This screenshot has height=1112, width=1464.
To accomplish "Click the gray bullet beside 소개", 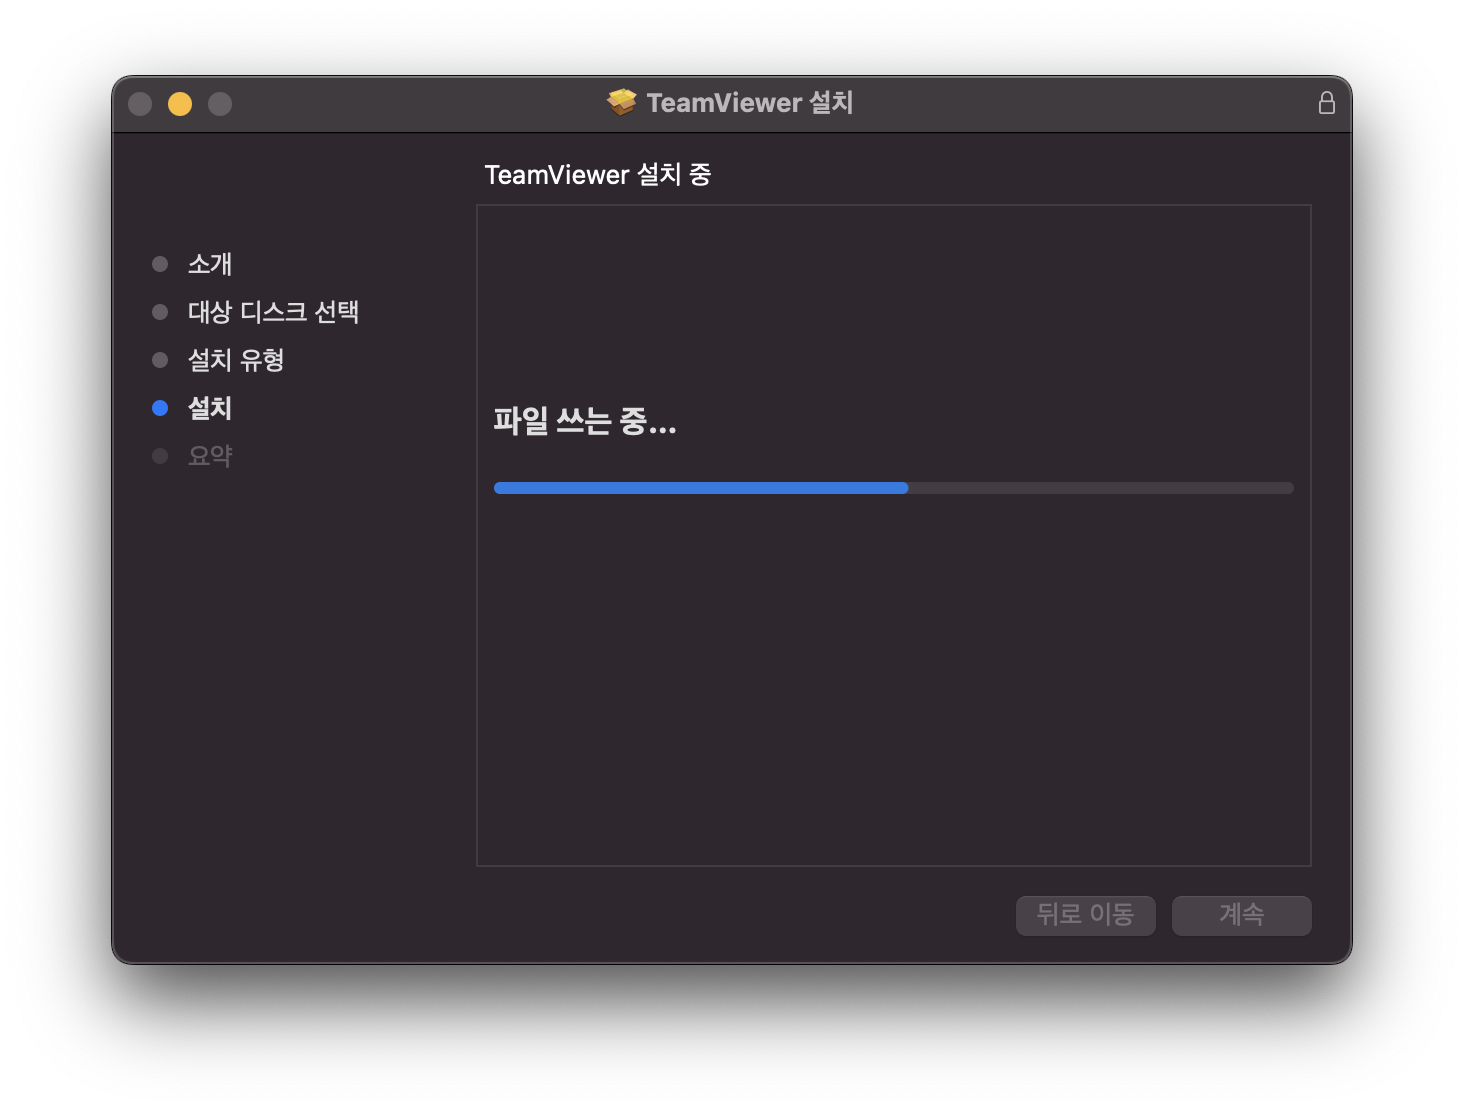I will (161, 263).
